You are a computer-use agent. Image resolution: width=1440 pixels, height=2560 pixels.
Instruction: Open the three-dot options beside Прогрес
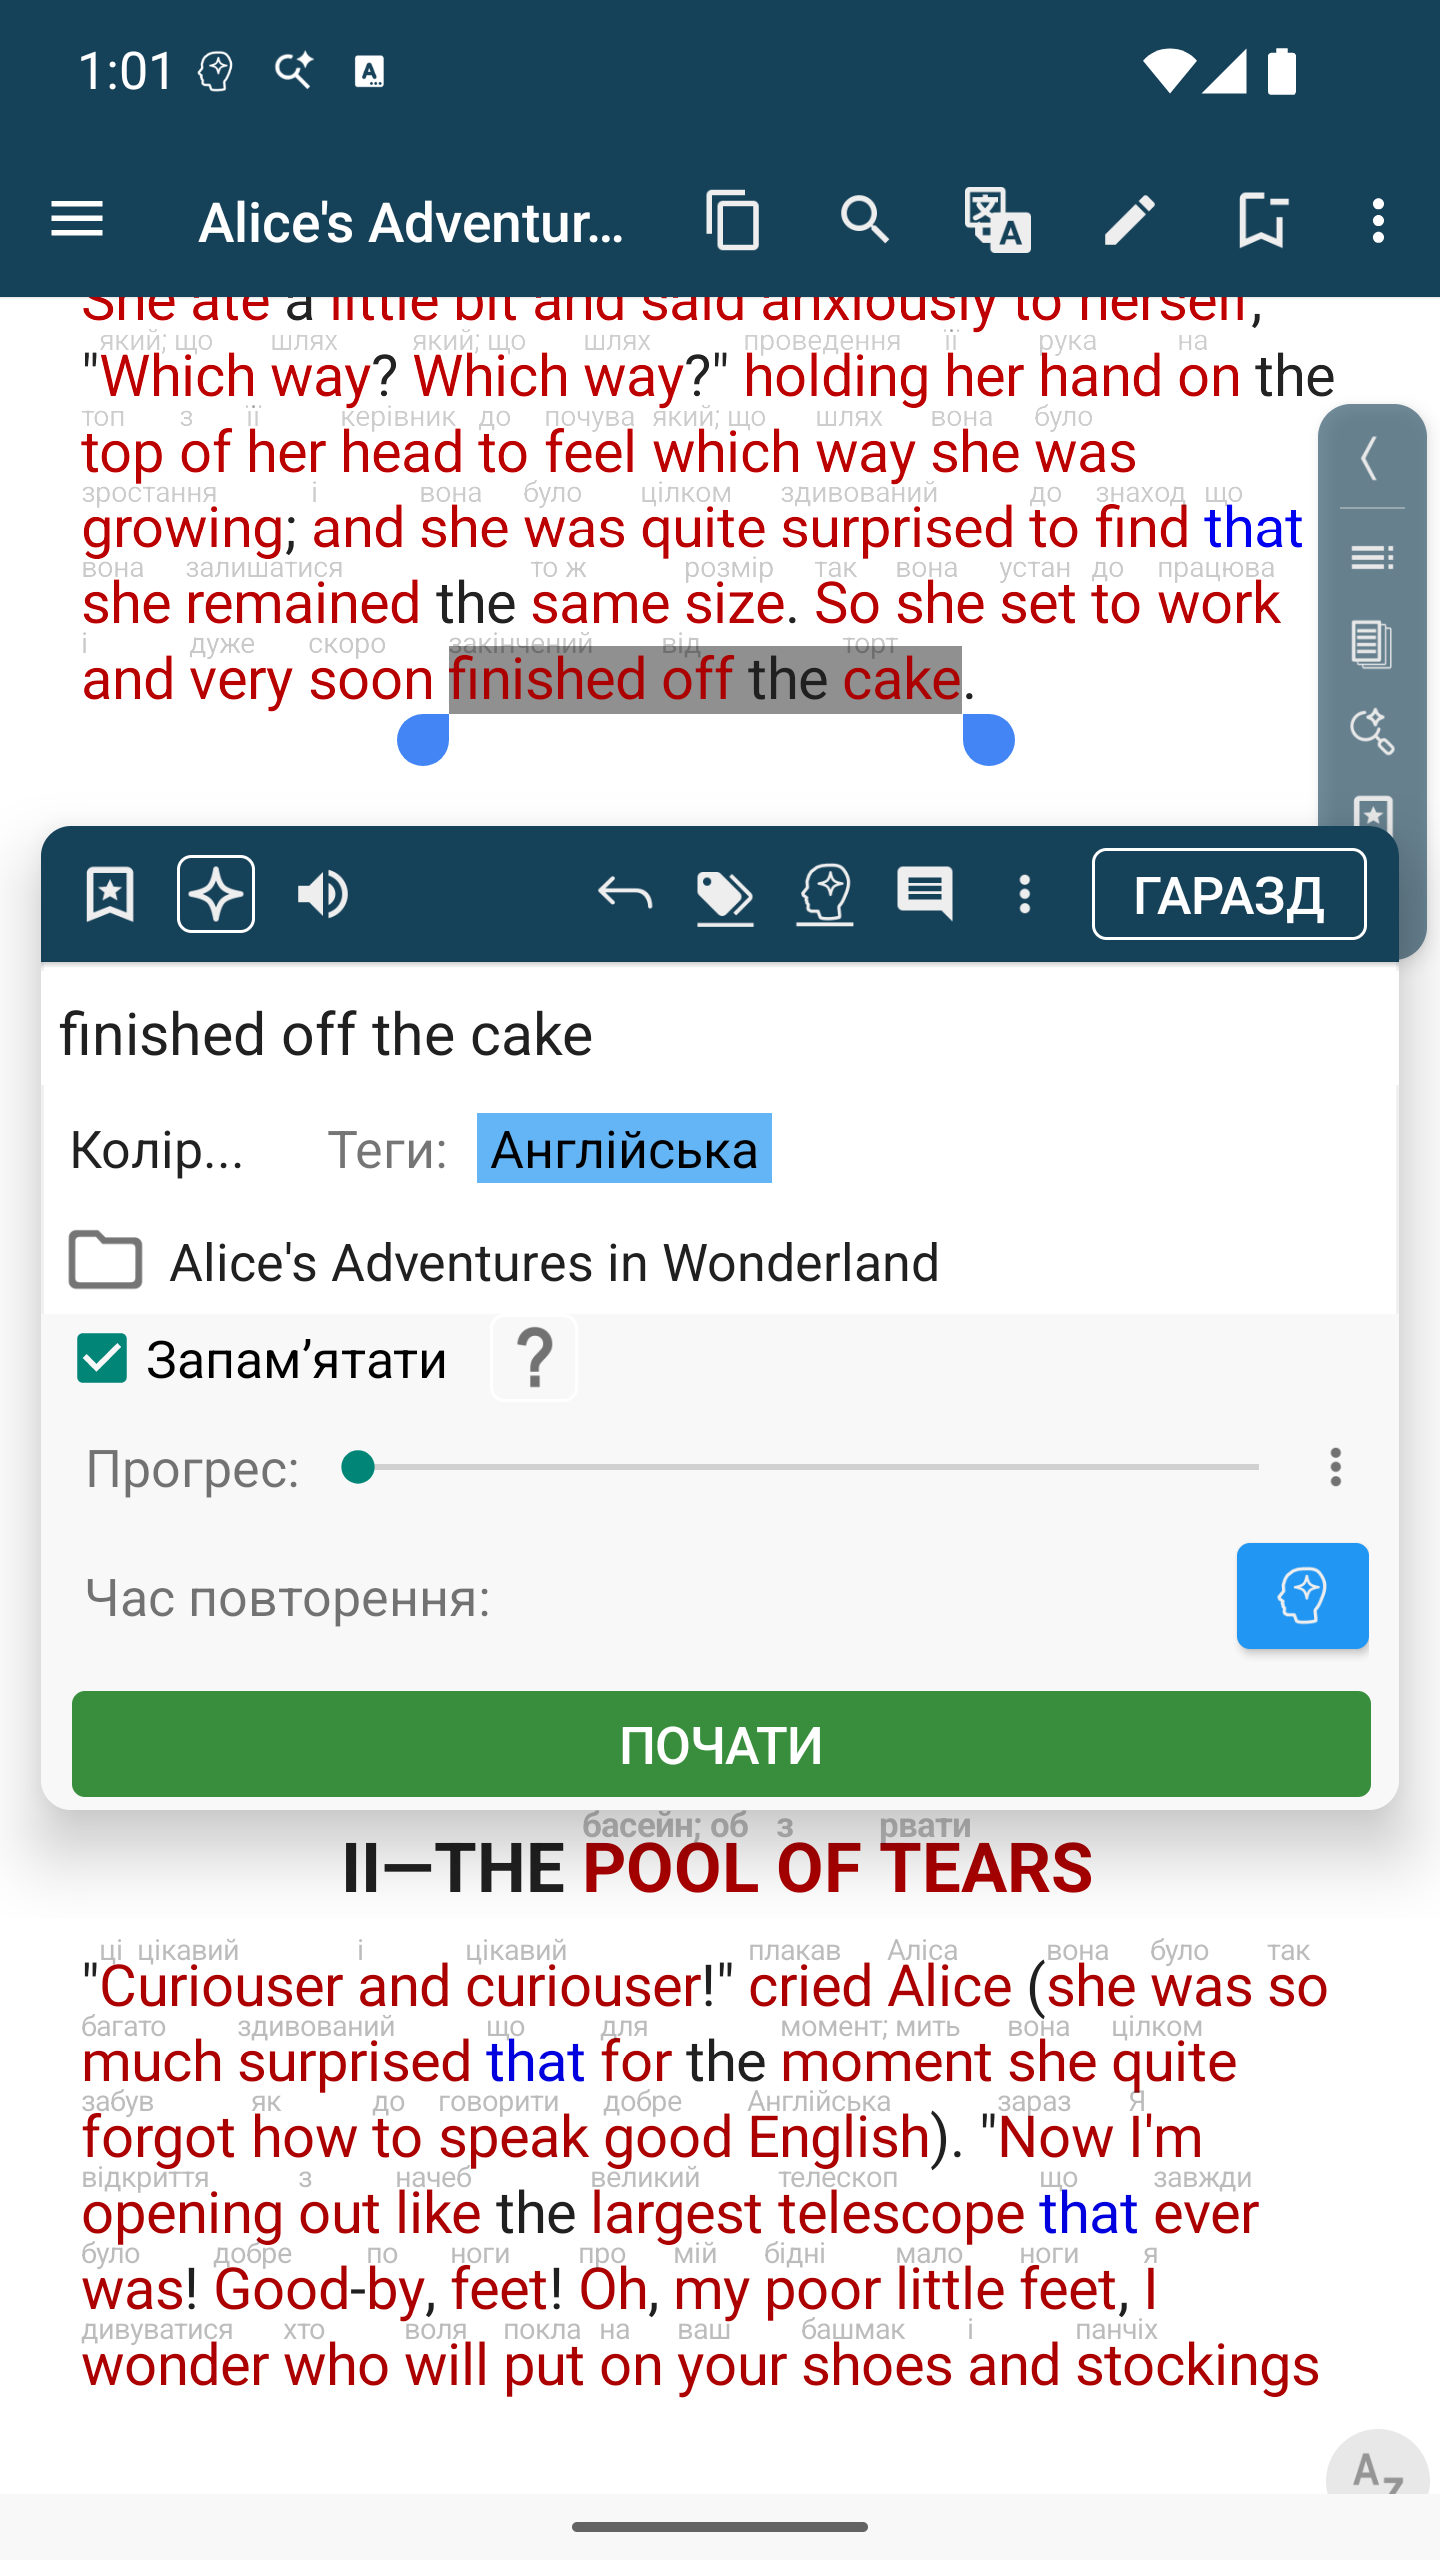click(x=1335, y=1467)
